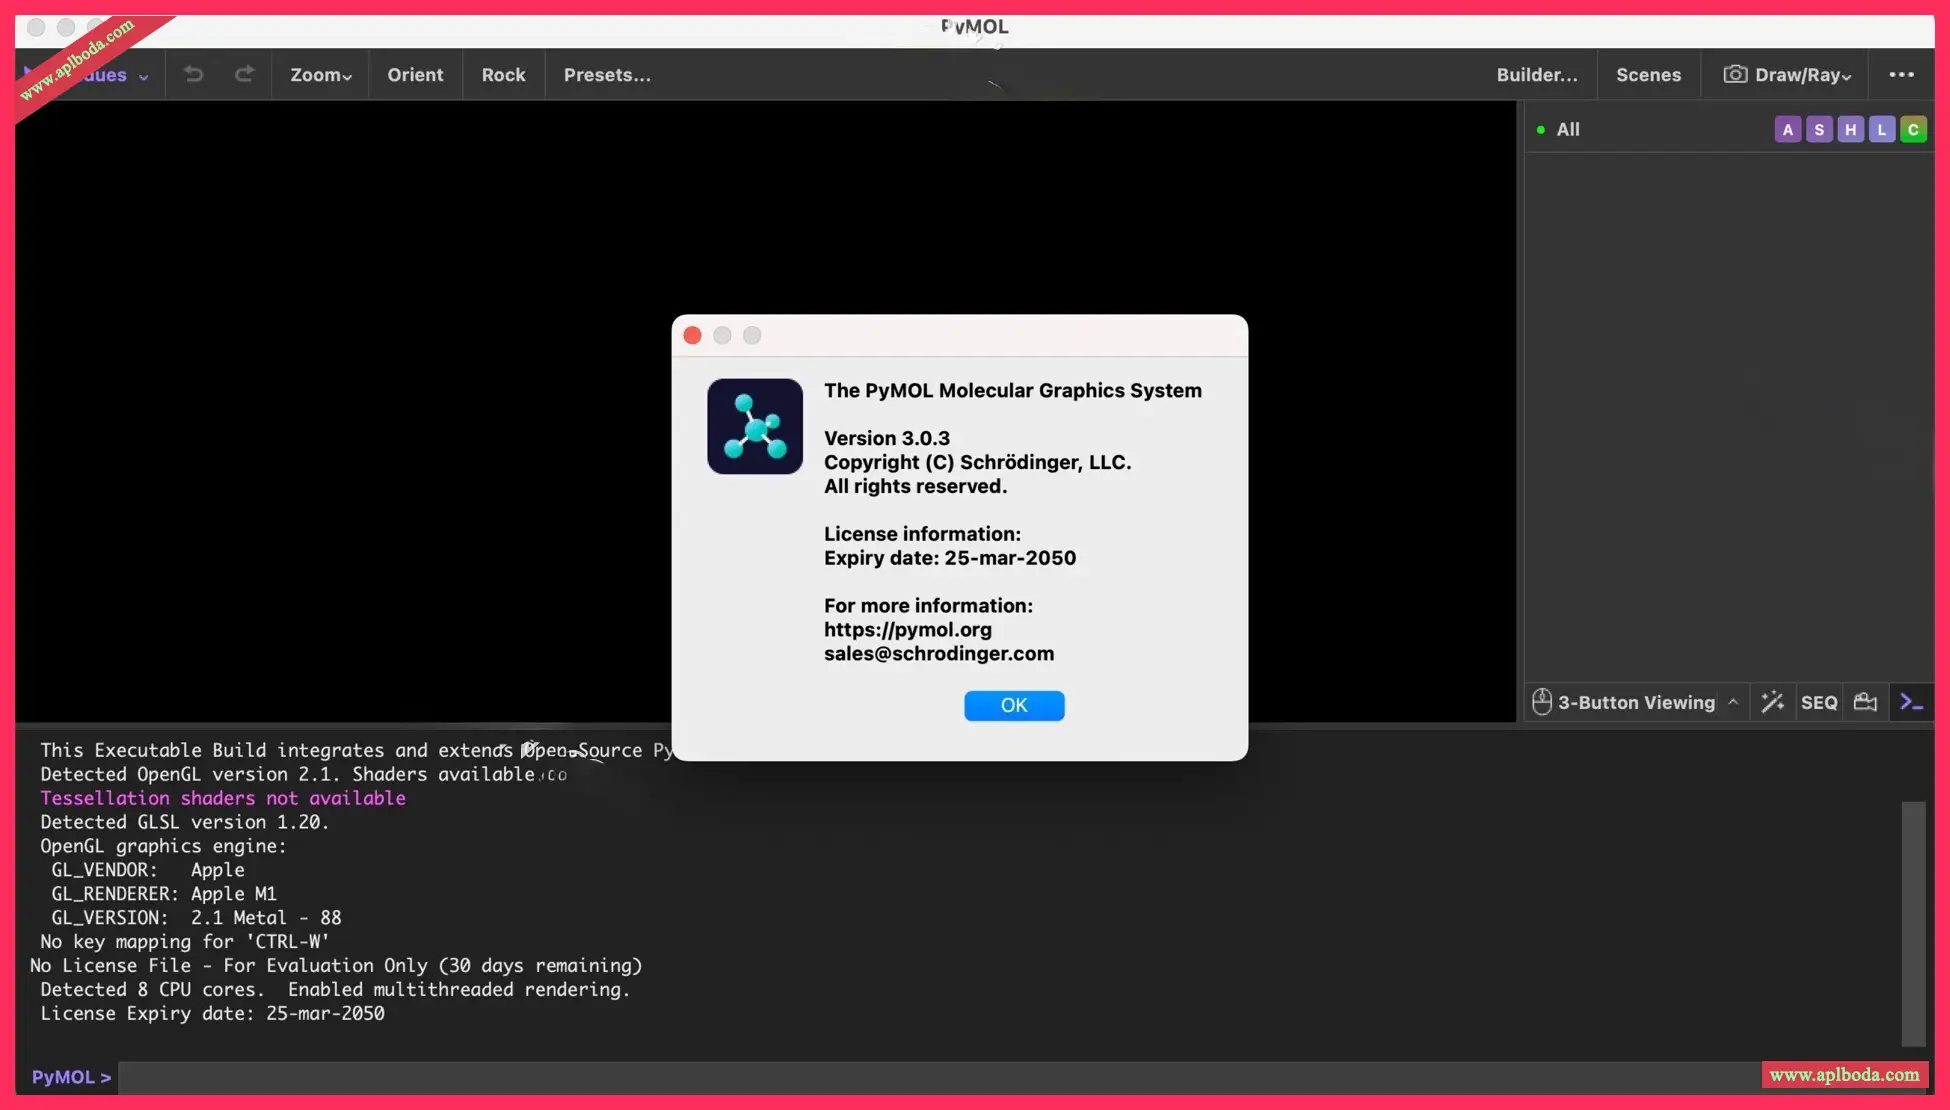Image resolution: width=1950 pixels, height=1110 pixels.
Task: Click the https://pymol.org text
Action: 908,630
